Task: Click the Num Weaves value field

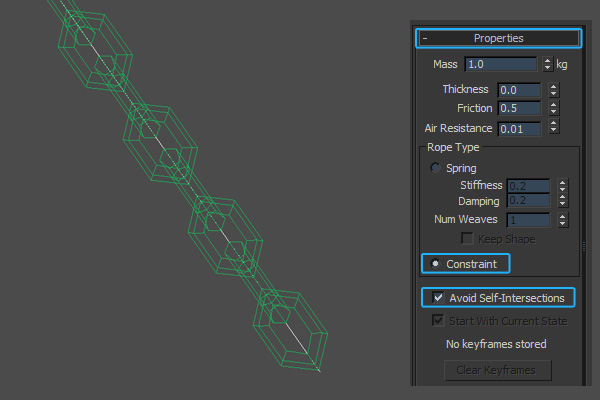Action: tap(528, 220)
